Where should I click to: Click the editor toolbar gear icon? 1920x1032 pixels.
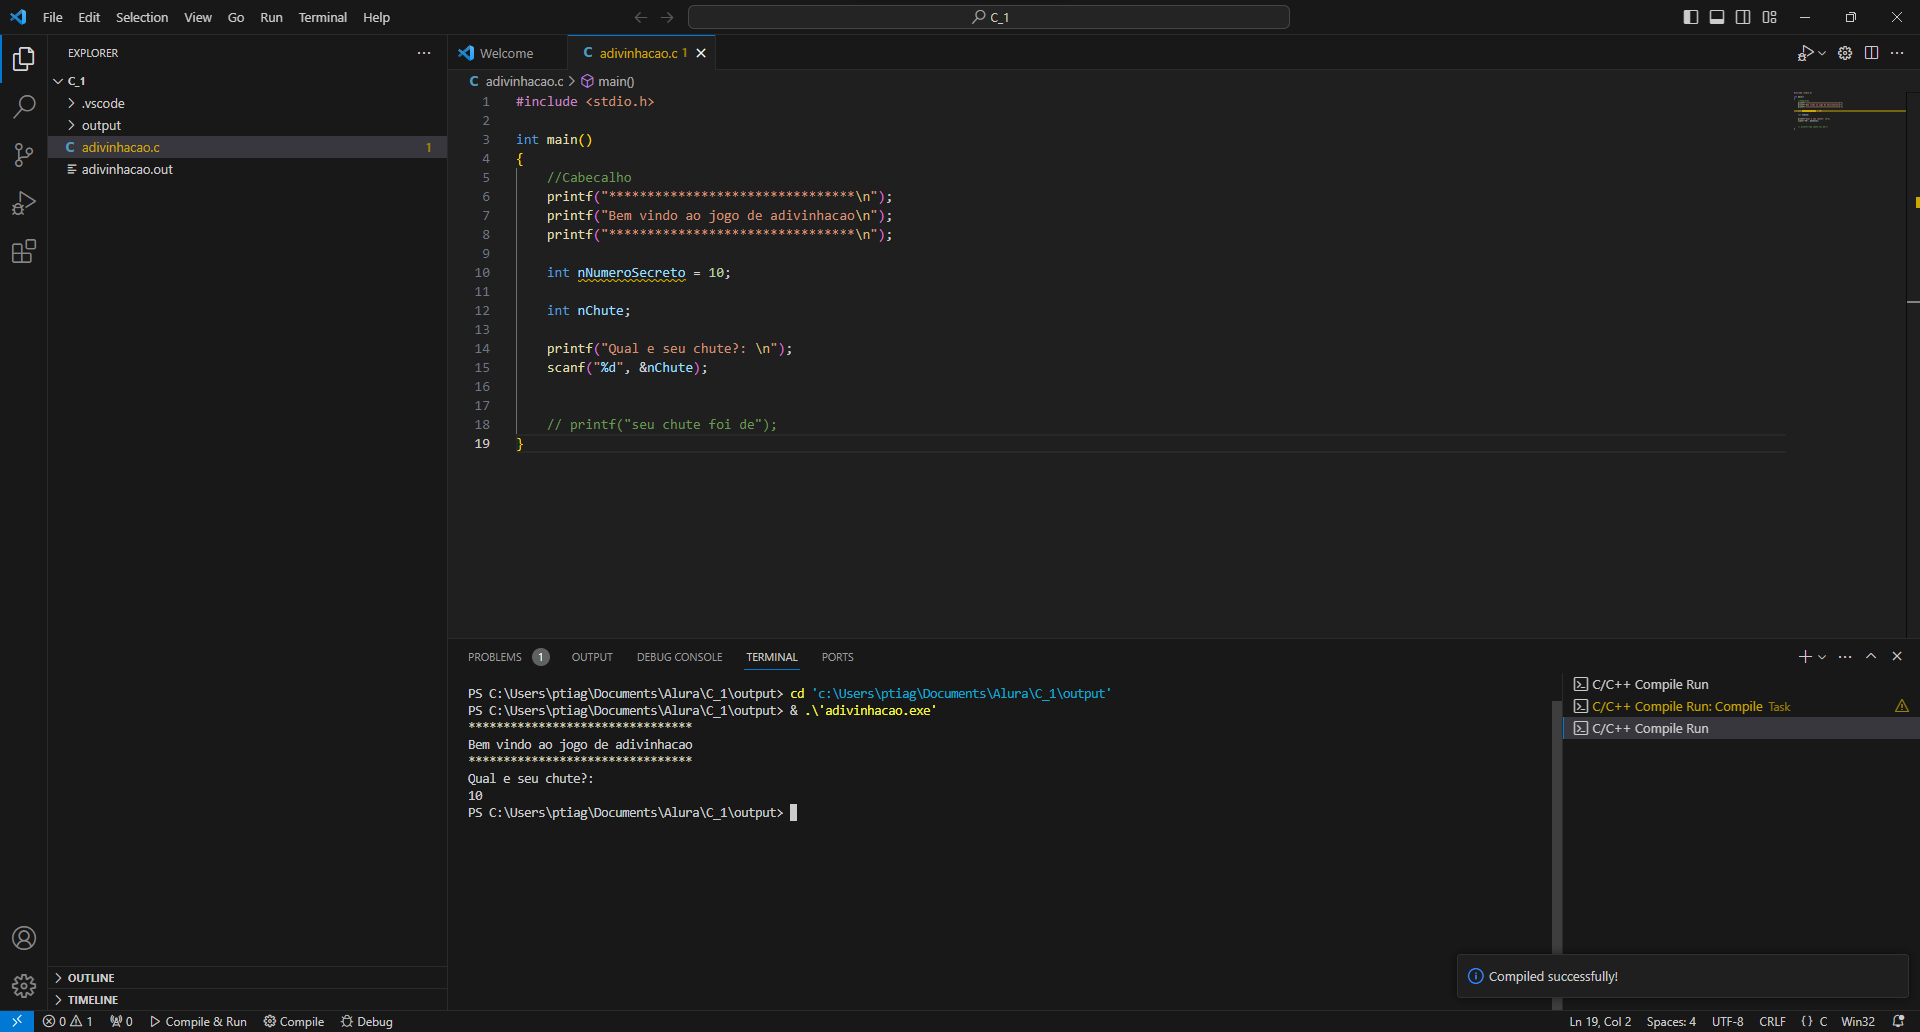click(1845, 53)
